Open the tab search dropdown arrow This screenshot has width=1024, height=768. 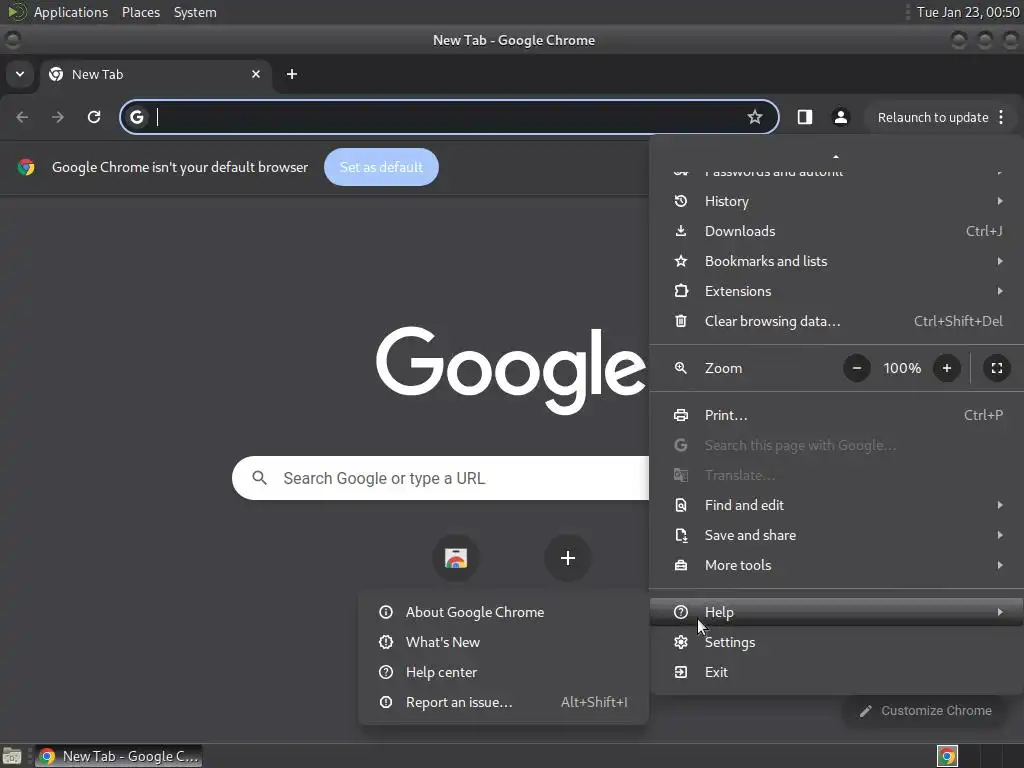(x=20, y=74)
